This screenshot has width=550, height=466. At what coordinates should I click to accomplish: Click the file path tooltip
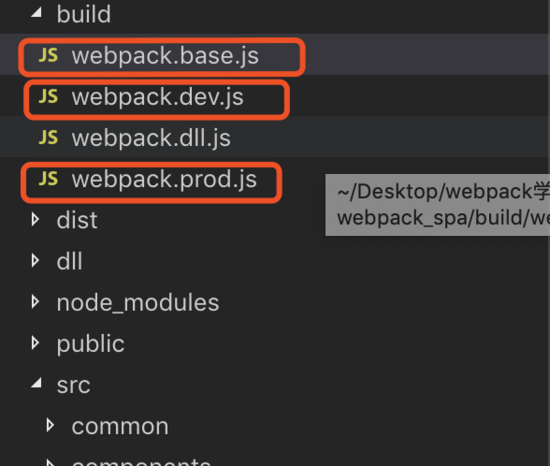tap(437, 205)
